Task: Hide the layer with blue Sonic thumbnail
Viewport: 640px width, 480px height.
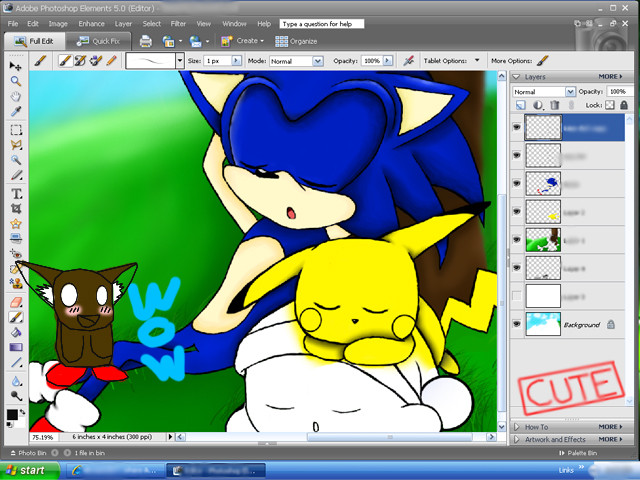Action: 516,183
